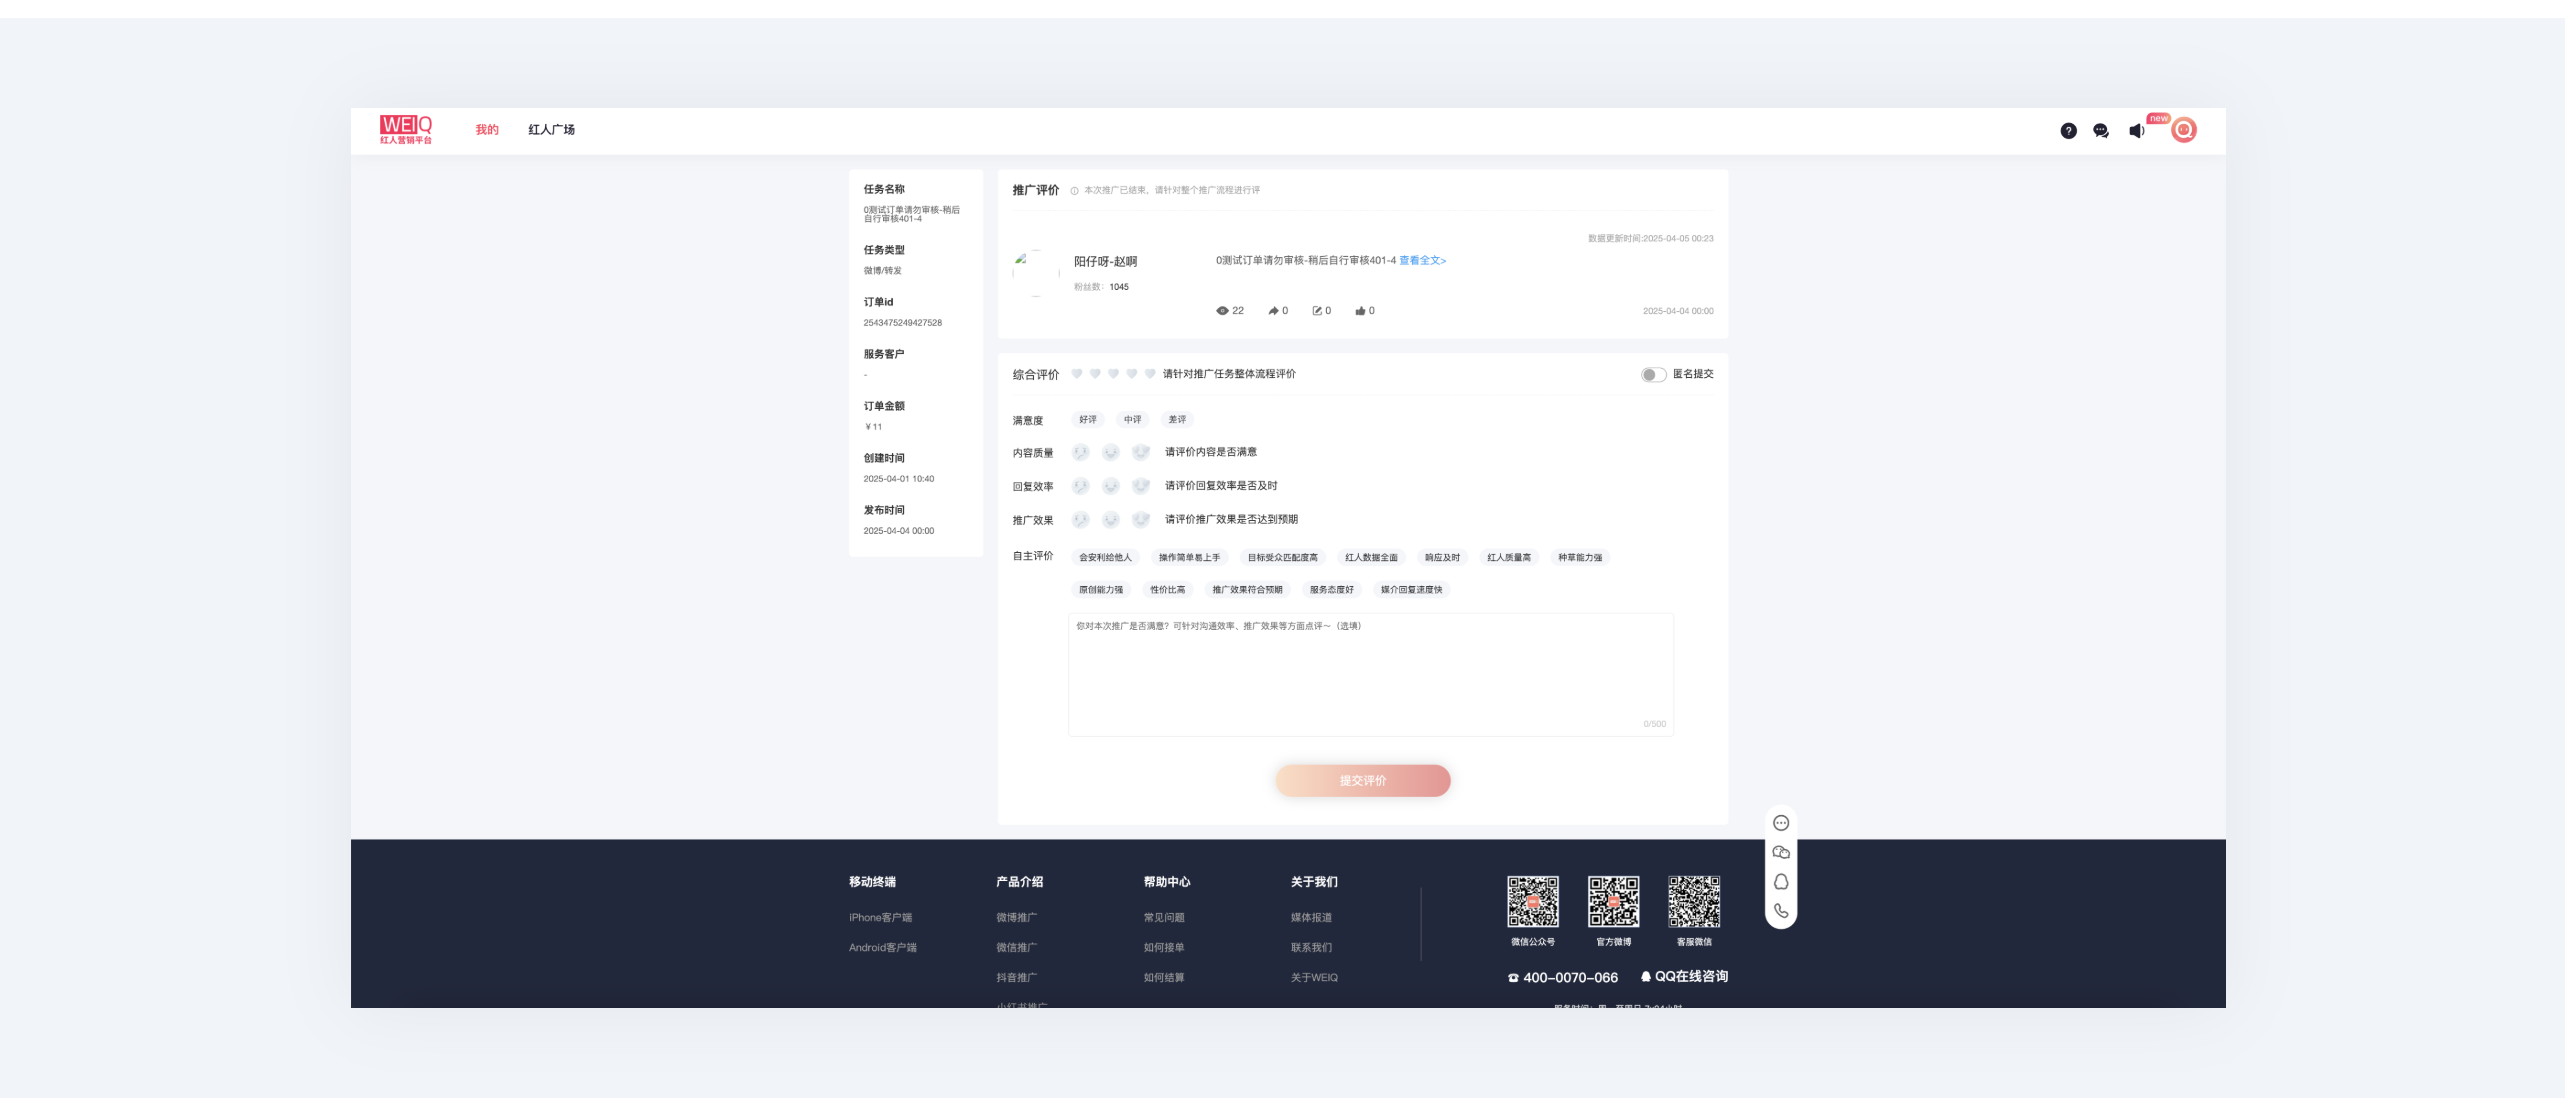Open the user avatar in header

coord(2184,130)
